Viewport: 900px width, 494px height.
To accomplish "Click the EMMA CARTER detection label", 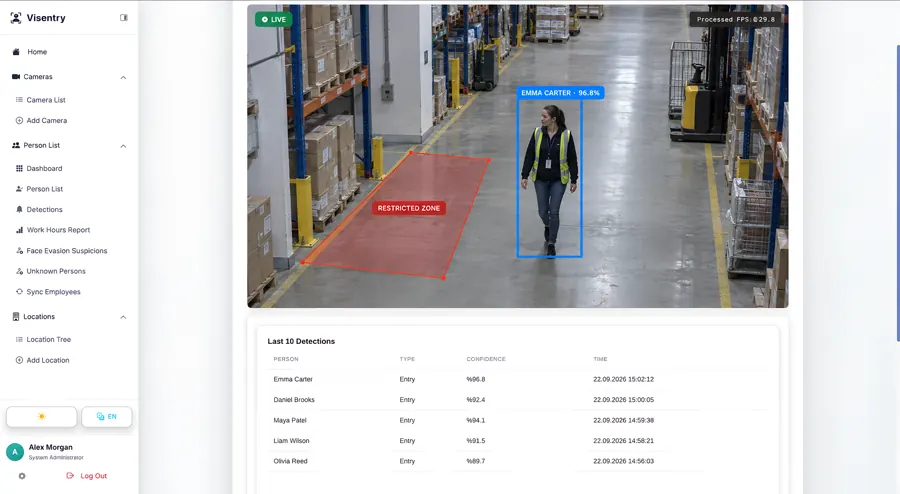I will 560,92.
